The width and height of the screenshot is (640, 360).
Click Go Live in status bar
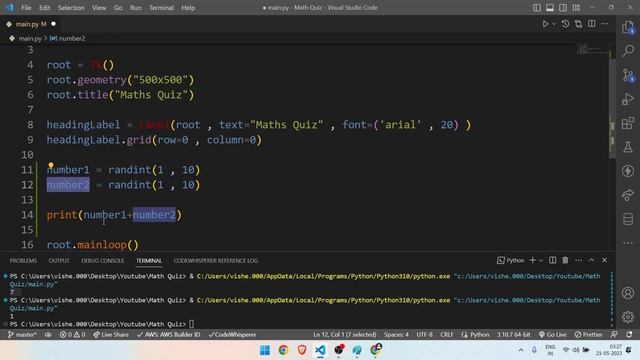point(553,334)
